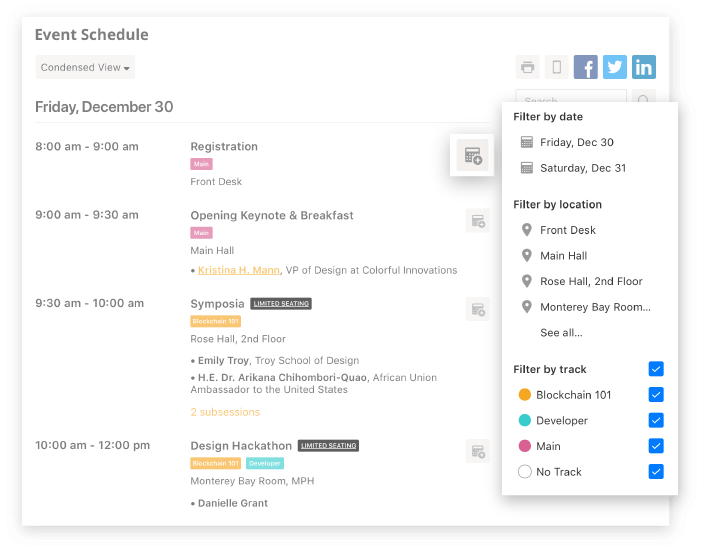Image resolution: width=702 pixels, height=553 pixels.
Task: Open Kristina H. Mann speaker link
Action: click(239, 270)
